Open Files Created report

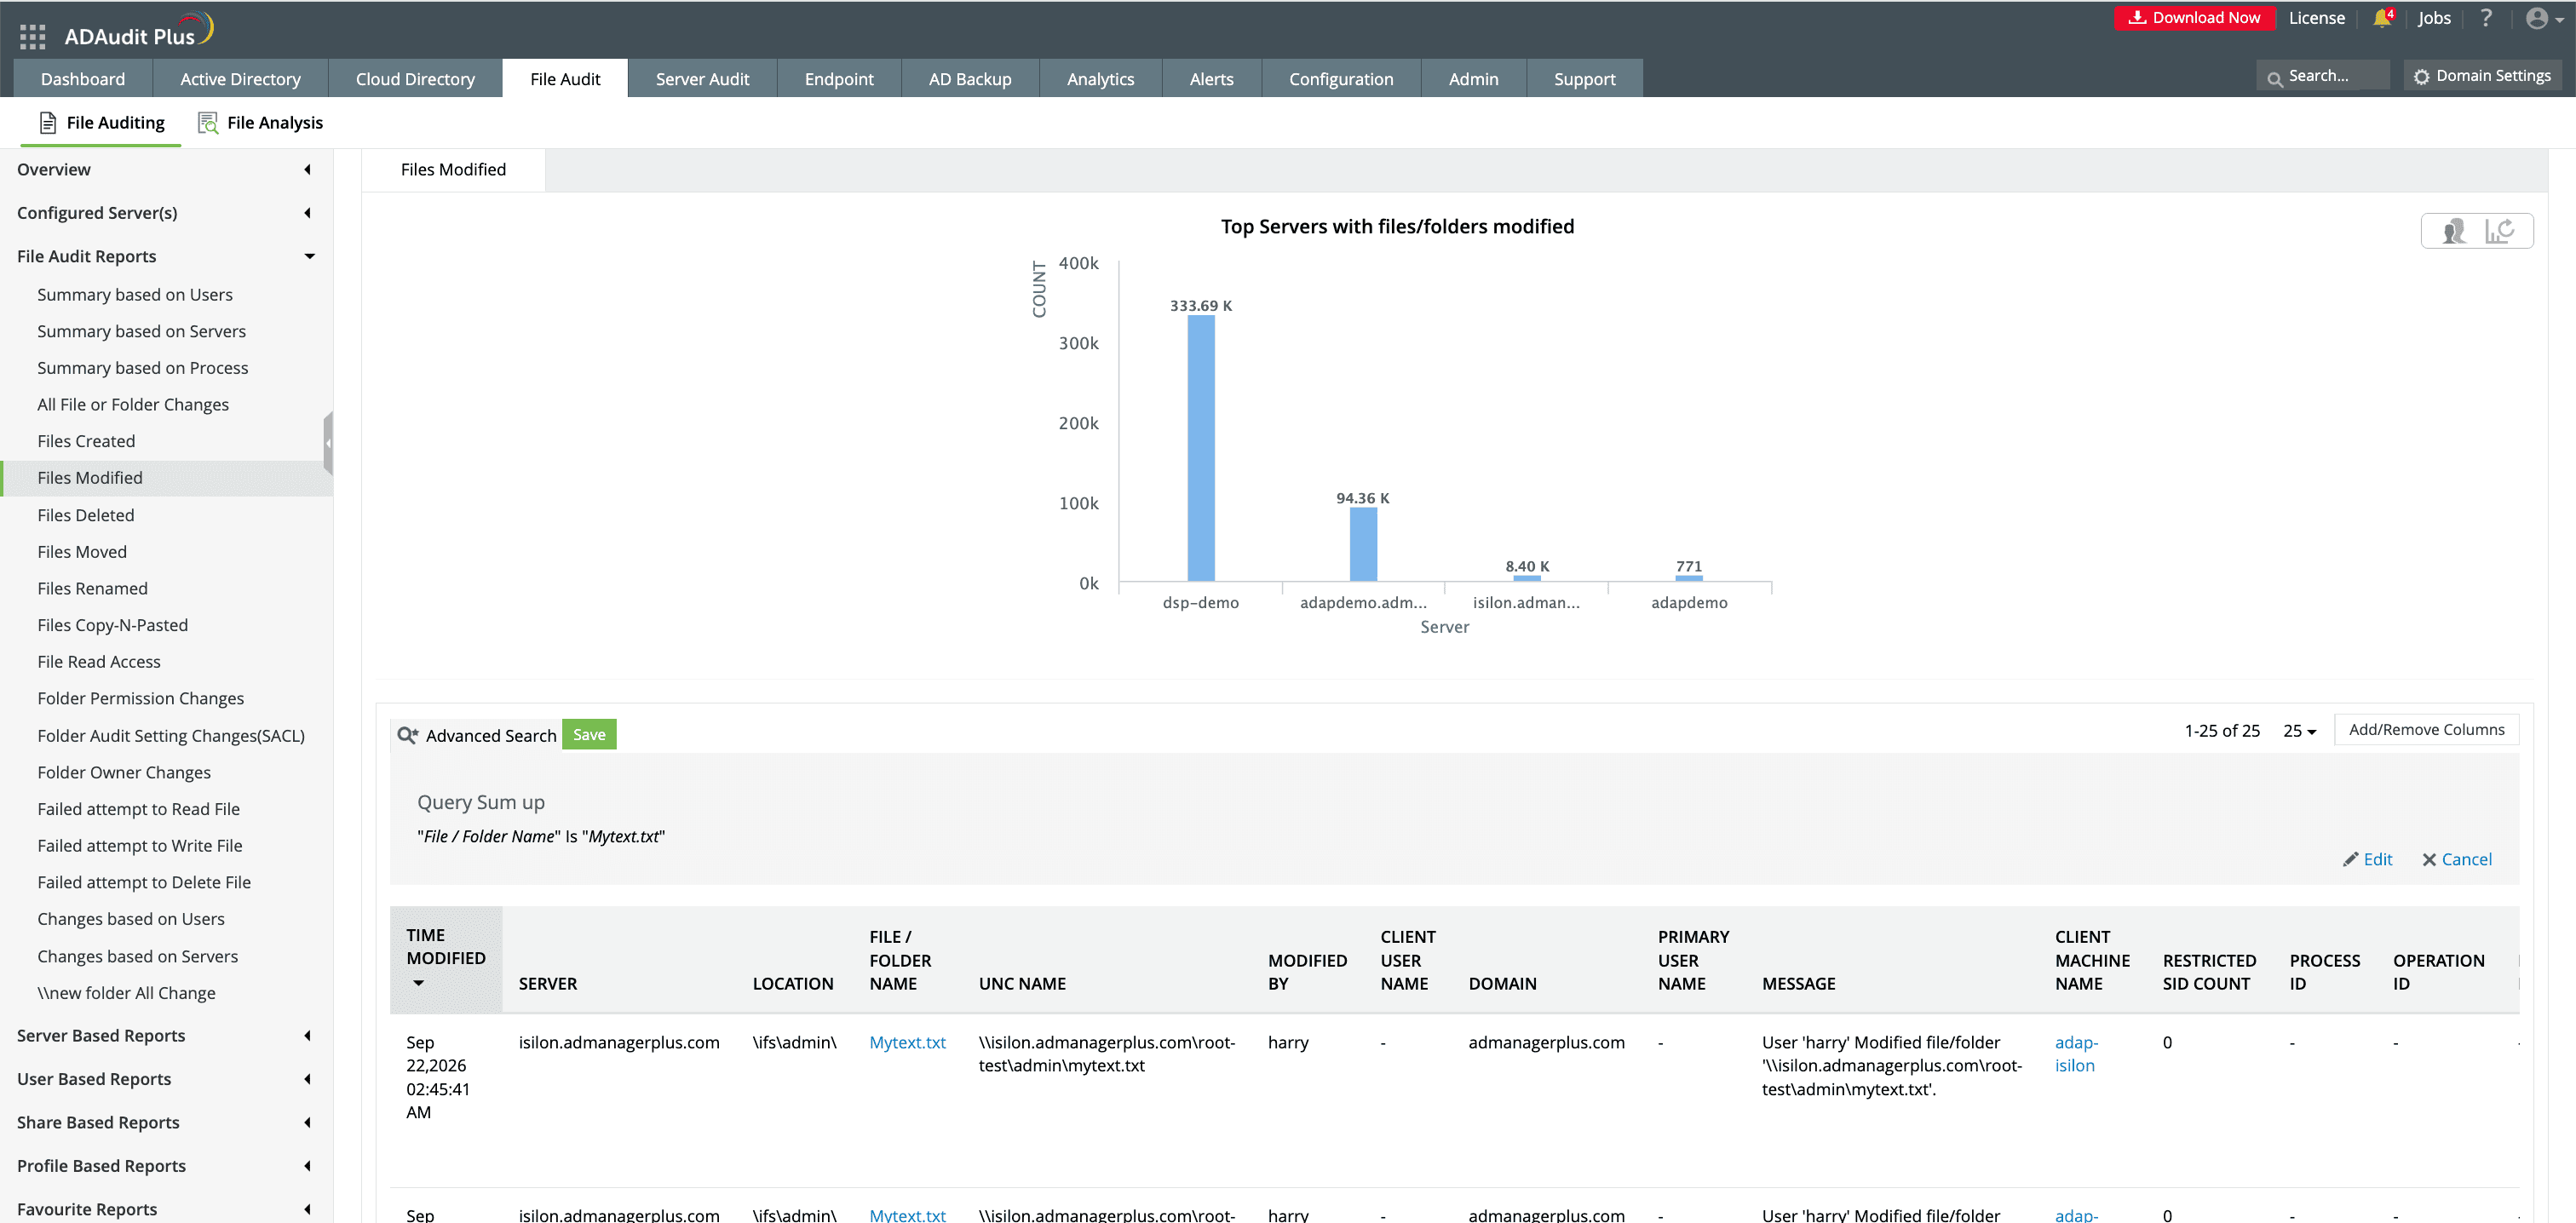[x=86, y=441]
